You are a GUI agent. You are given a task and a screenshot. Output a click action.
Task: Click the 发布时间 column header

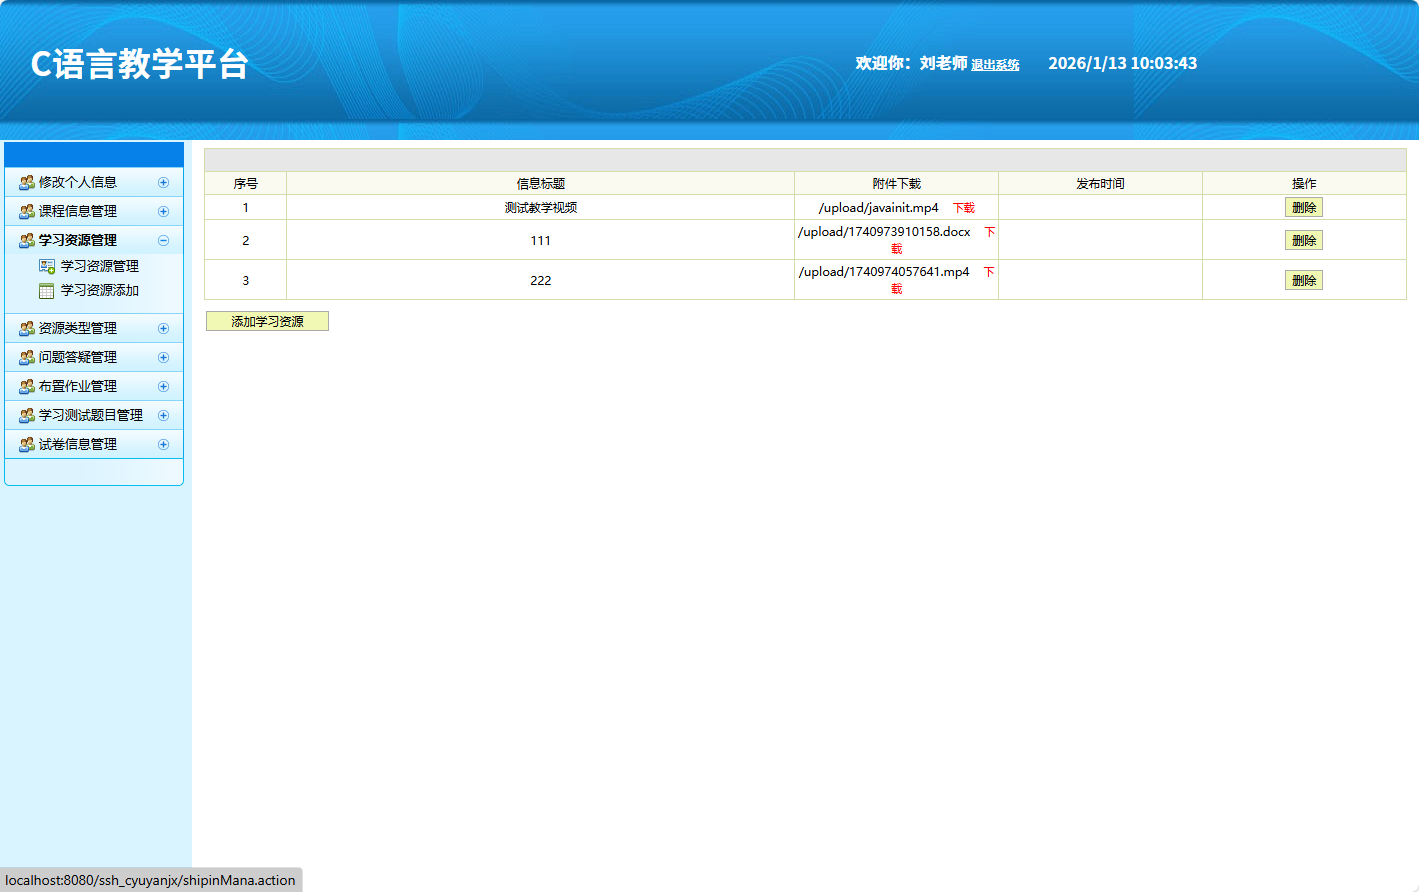(x=1100, y=182)
